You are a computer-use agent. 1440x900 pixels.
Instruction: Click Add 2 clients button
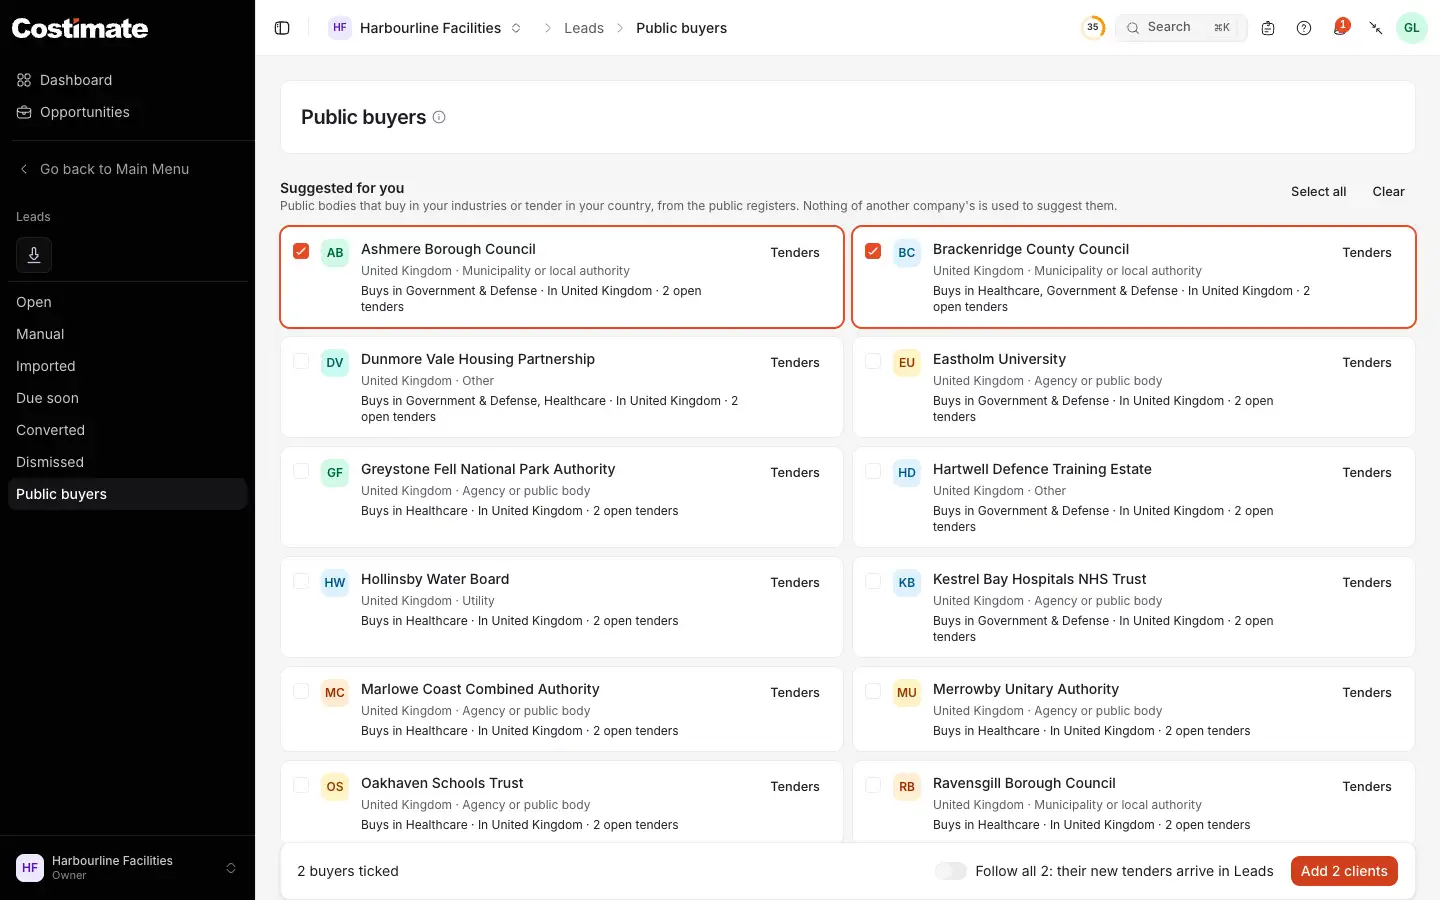[1344, 871]
